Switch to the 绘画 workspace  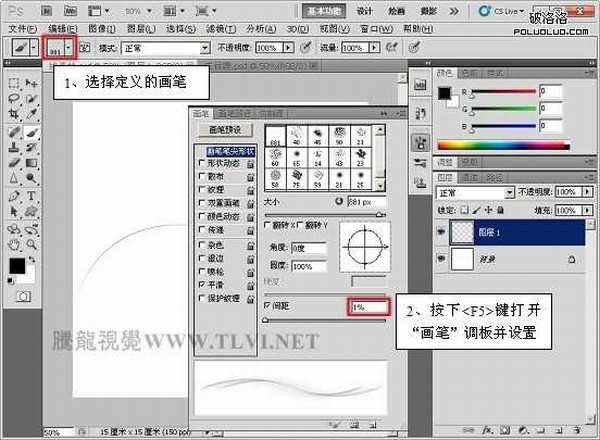[396, 11]
